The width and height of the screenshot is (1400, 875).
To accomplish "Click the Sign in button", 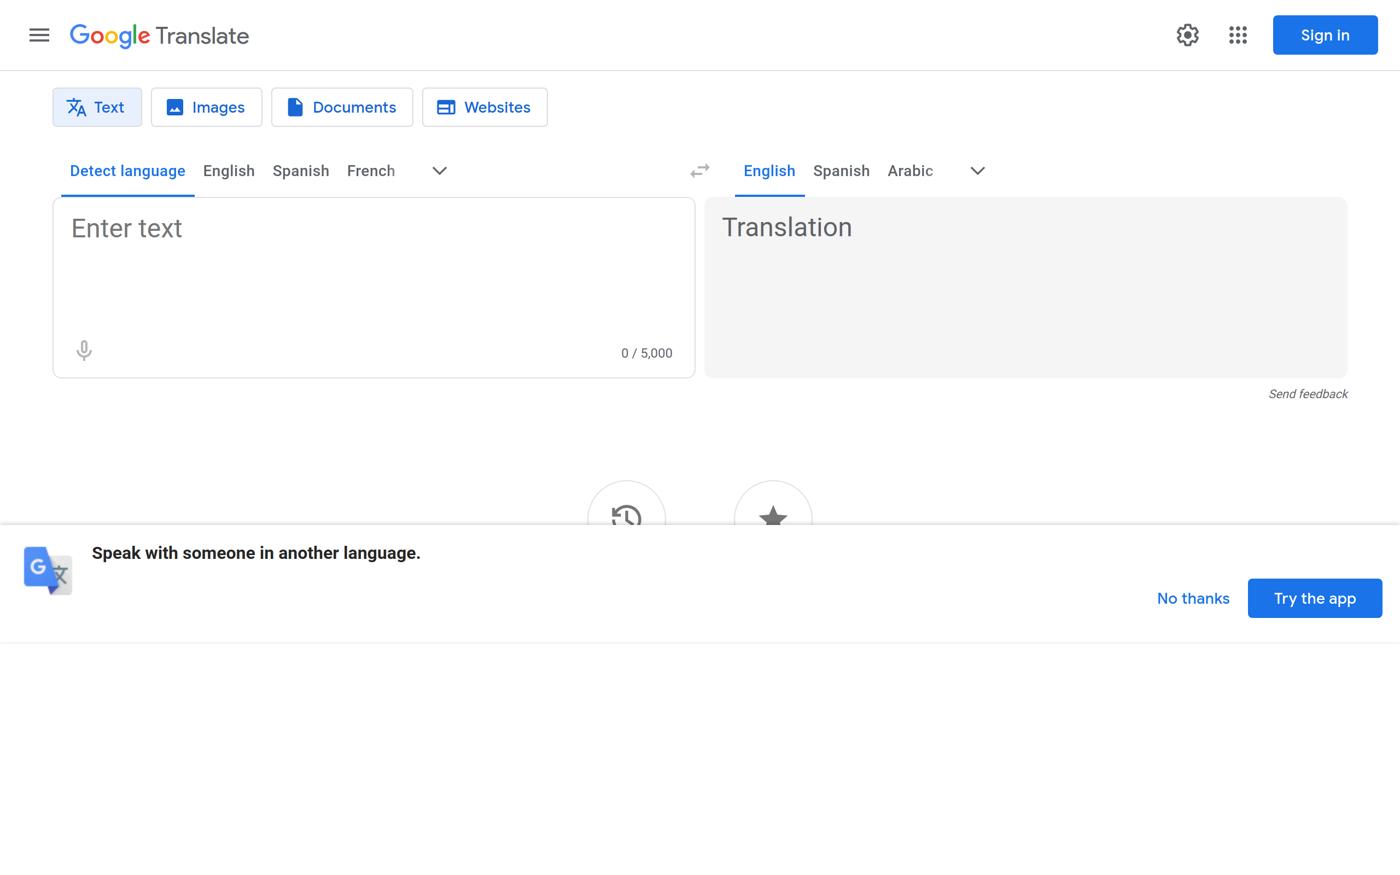I will [x=1325, y=35].
